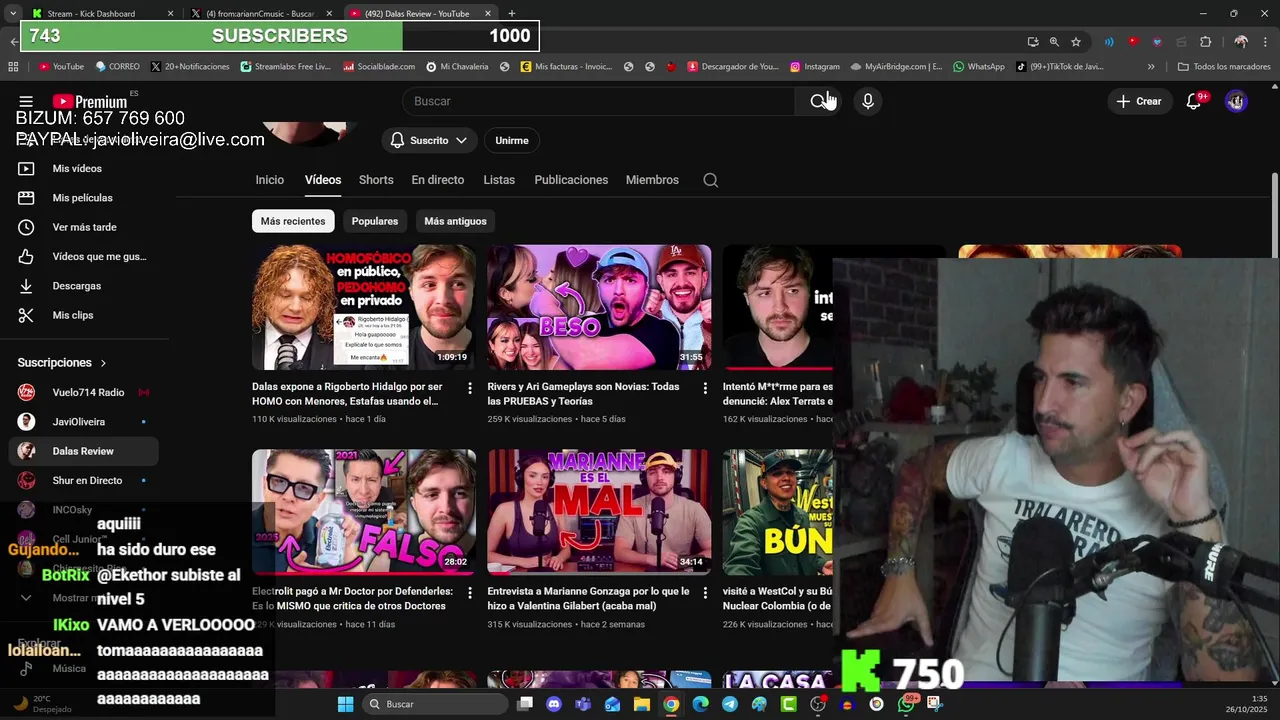Screen dimensions: 1280x720
Task: Open three-dot menu for Electrolit video
Action: [x=469, y=593]
